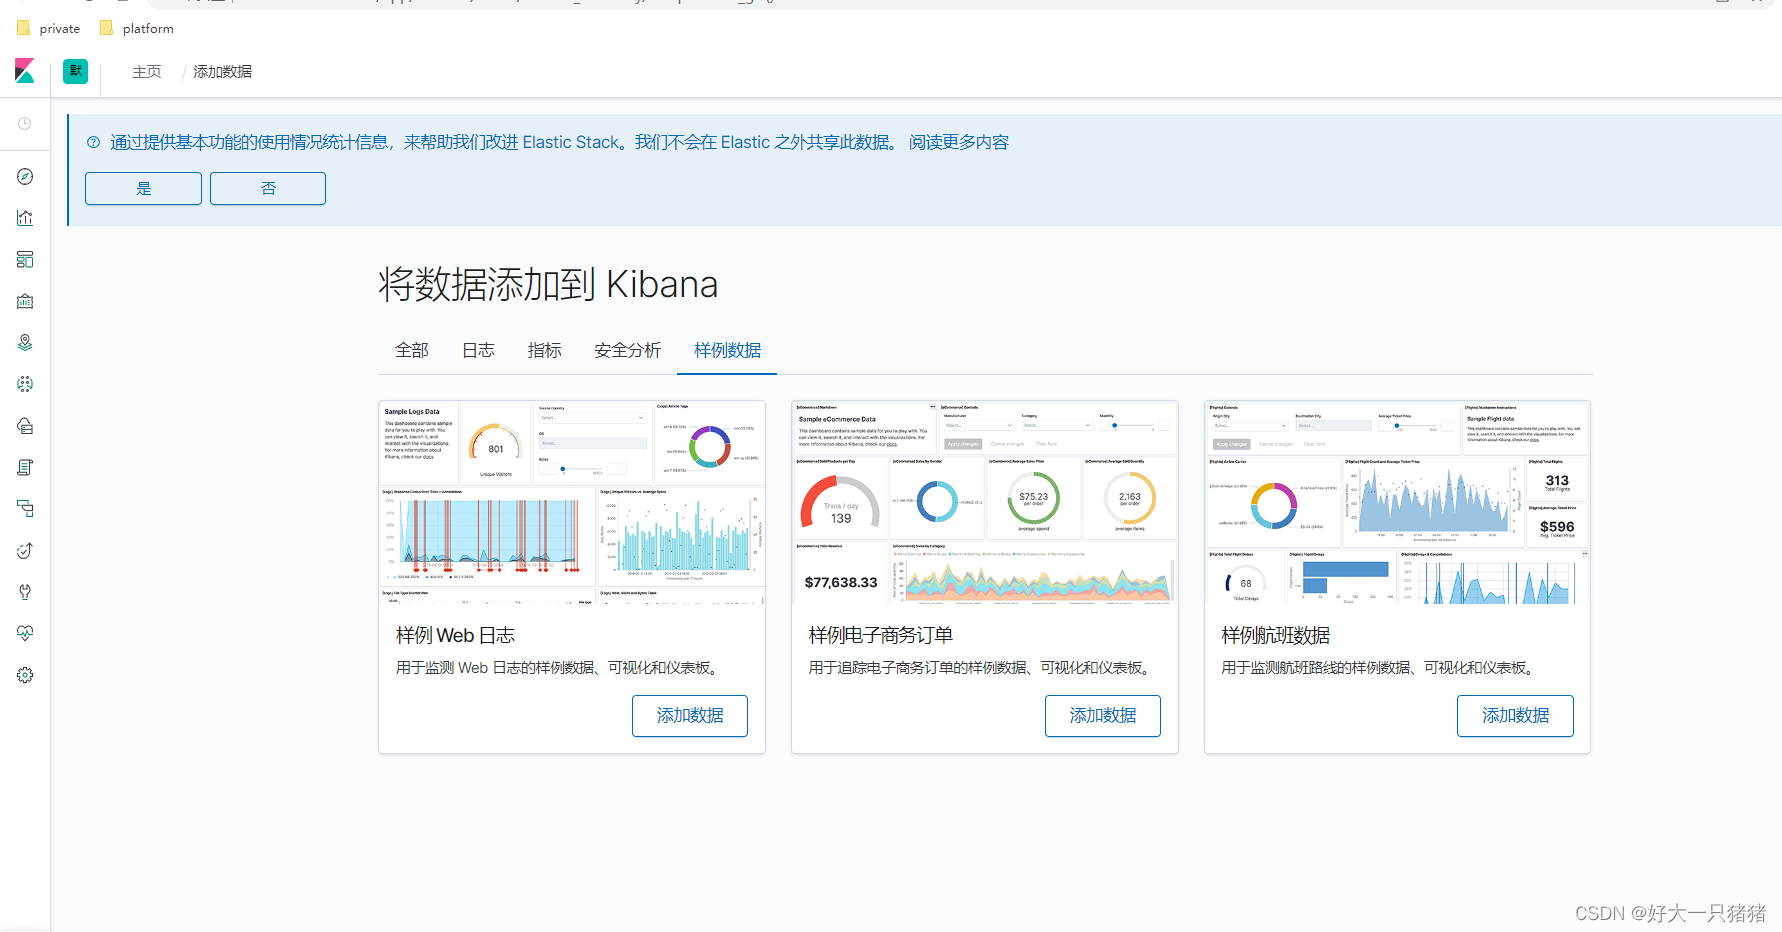
Task: Open the platform bookmarks folder
Action: (x=137, y=29)
